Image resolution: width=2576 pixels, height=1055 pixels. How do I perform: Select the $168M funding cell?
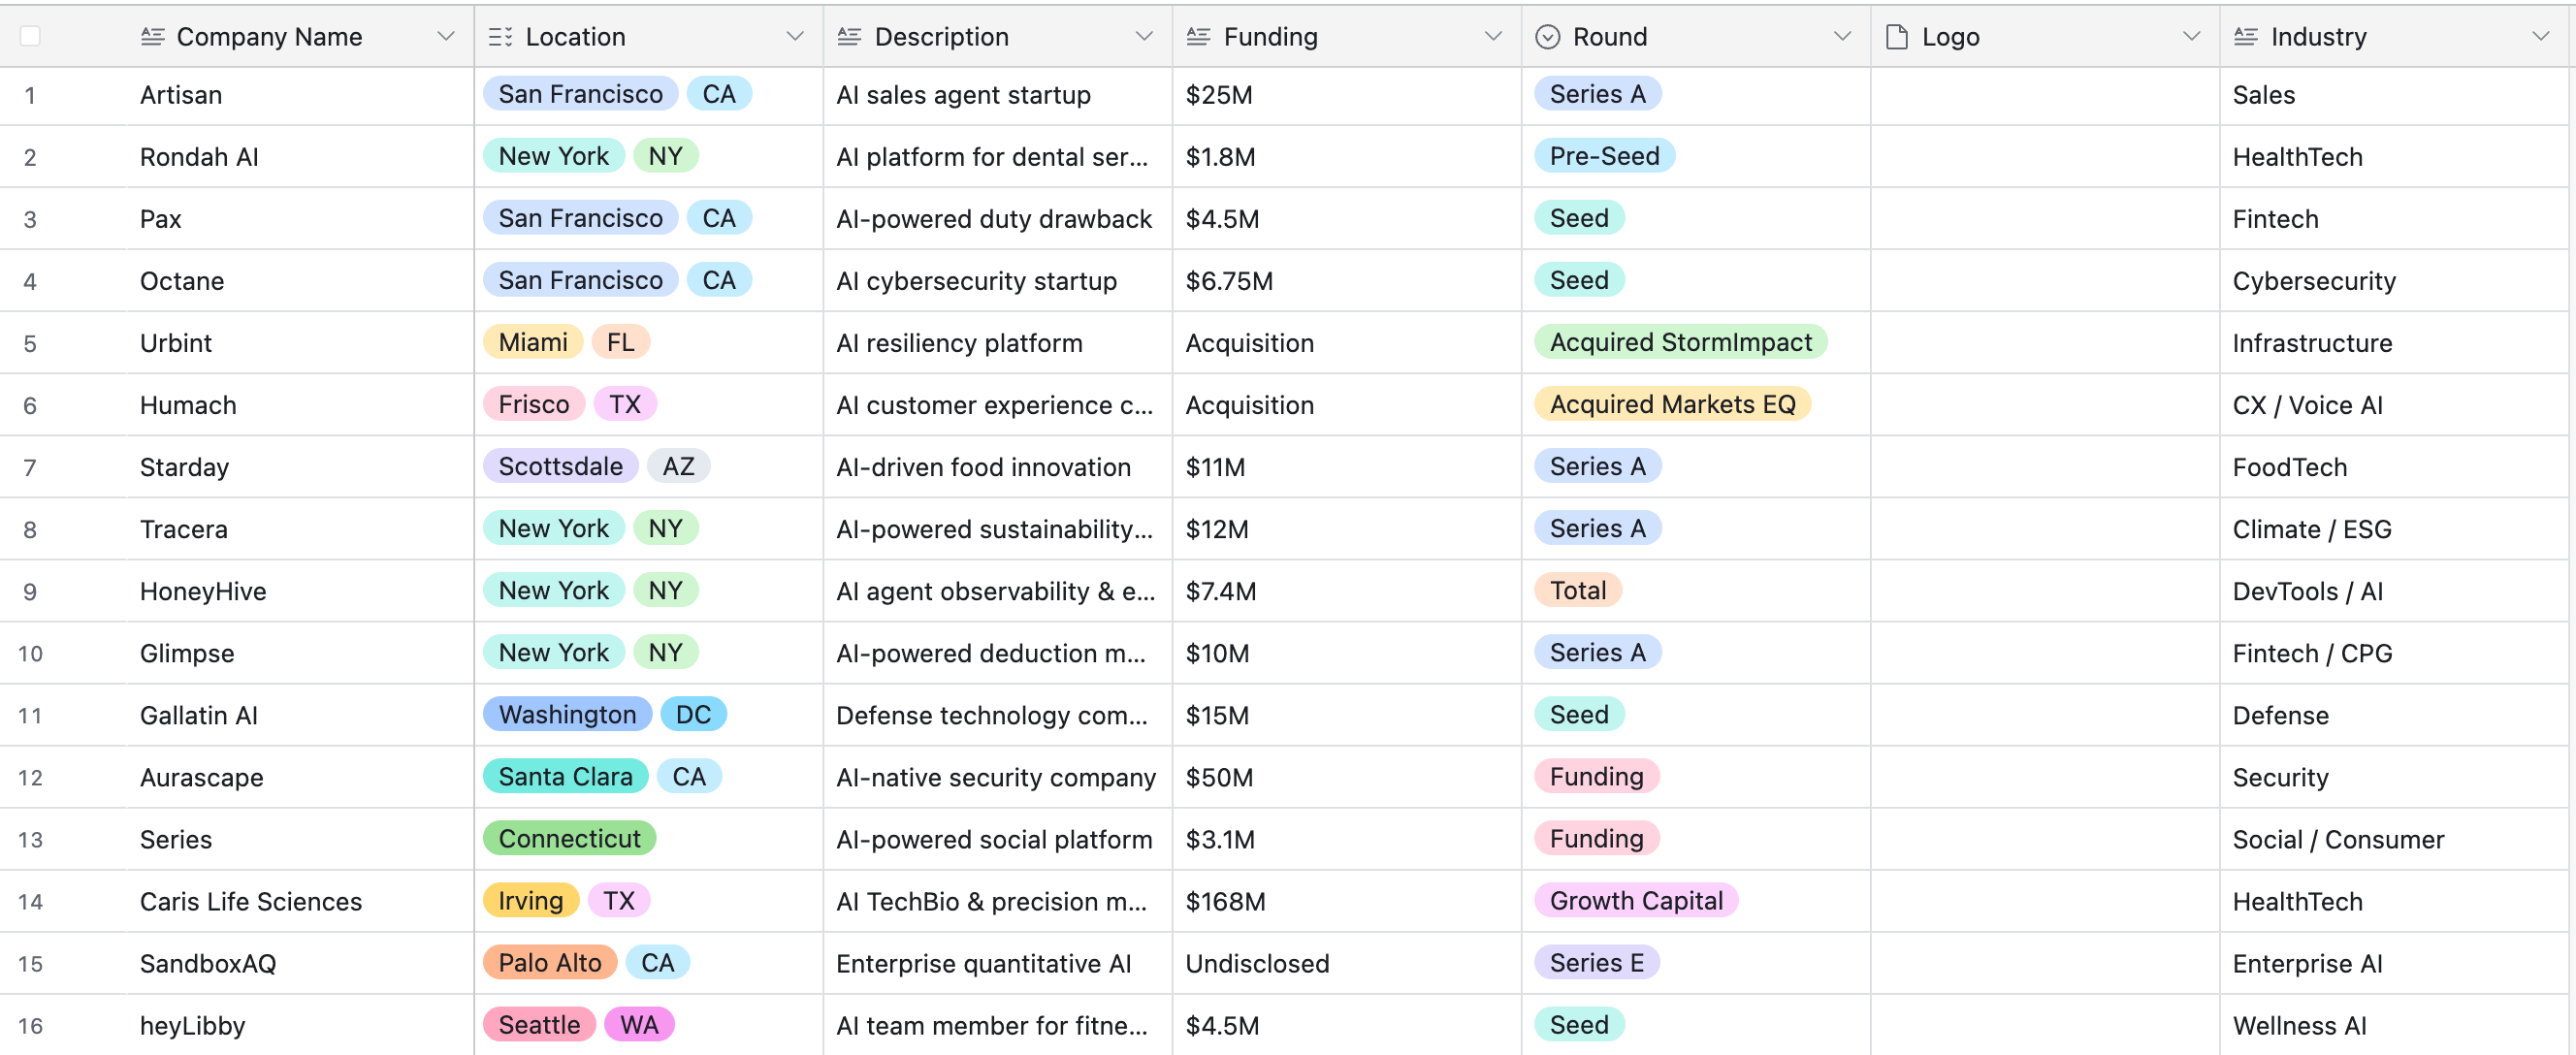click(1347, 901)
